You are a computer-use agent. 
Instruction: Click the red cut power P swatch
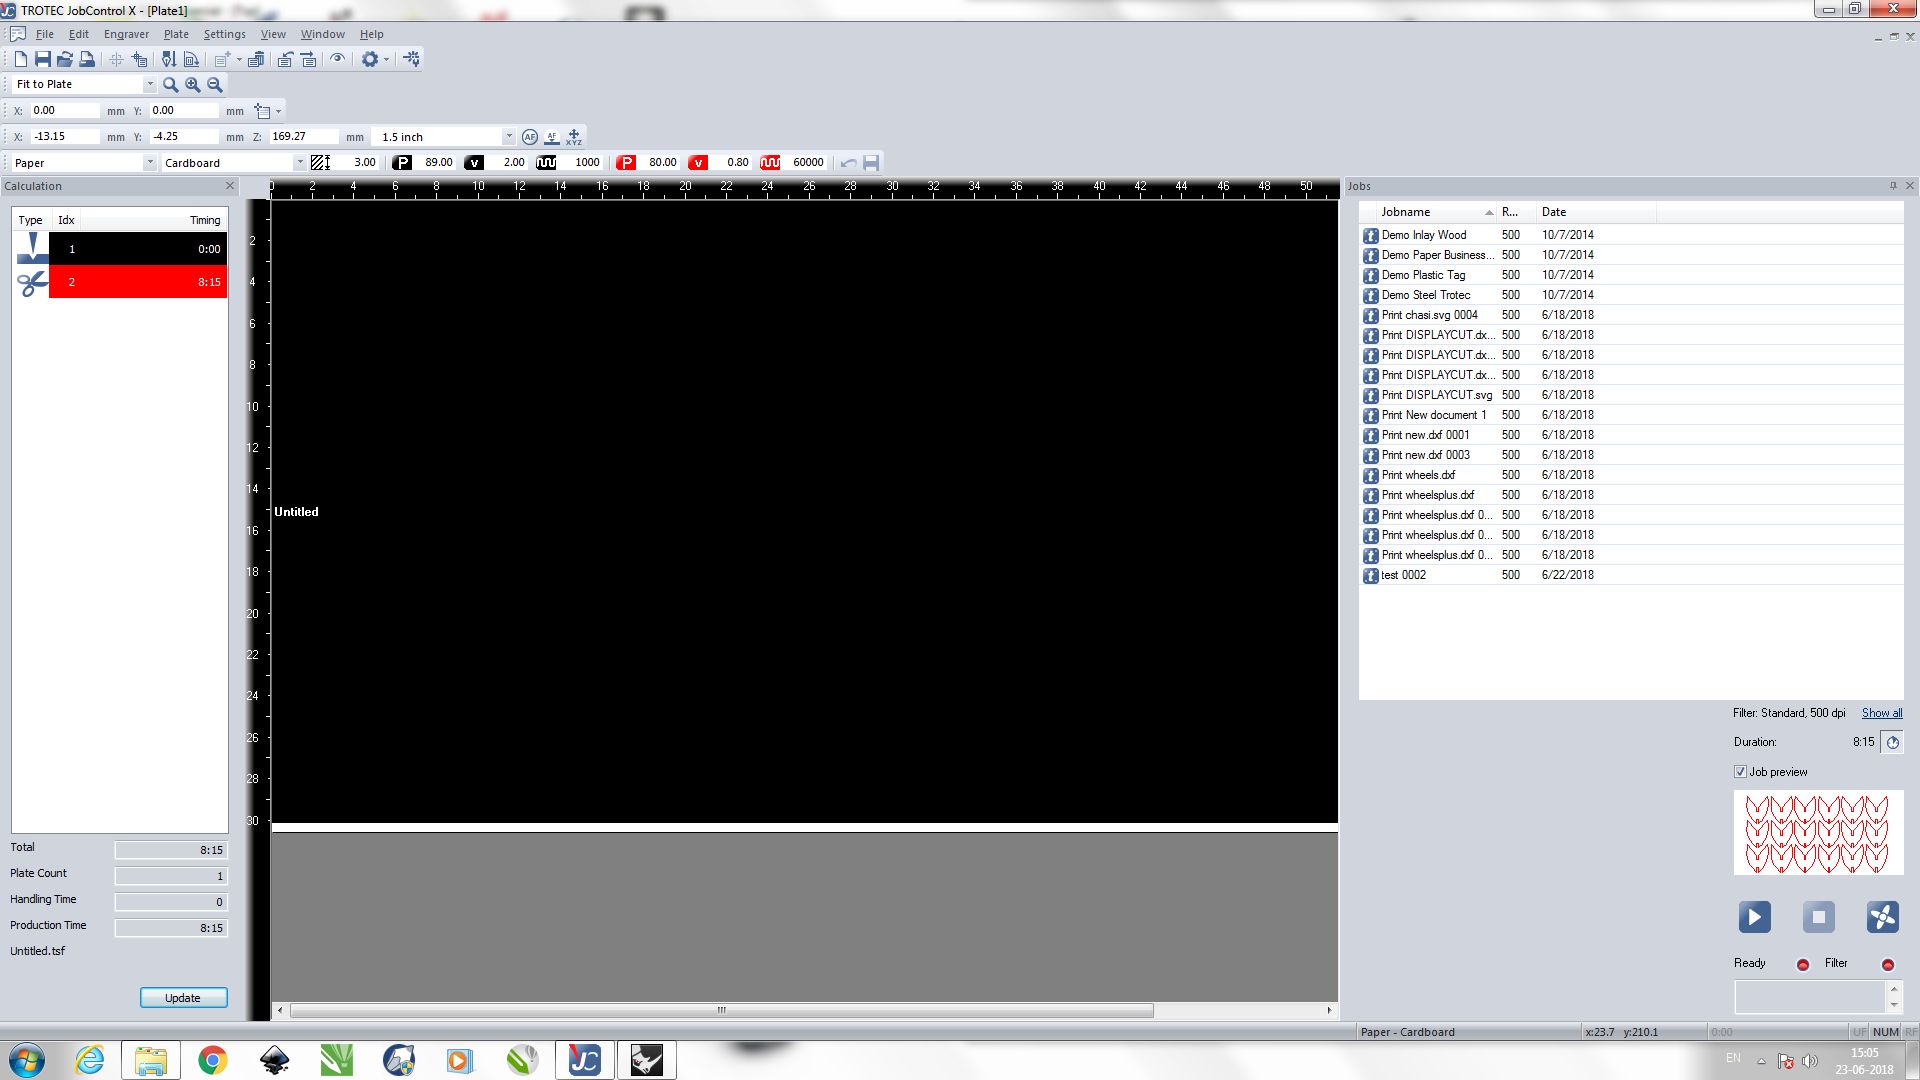(626, 163)
